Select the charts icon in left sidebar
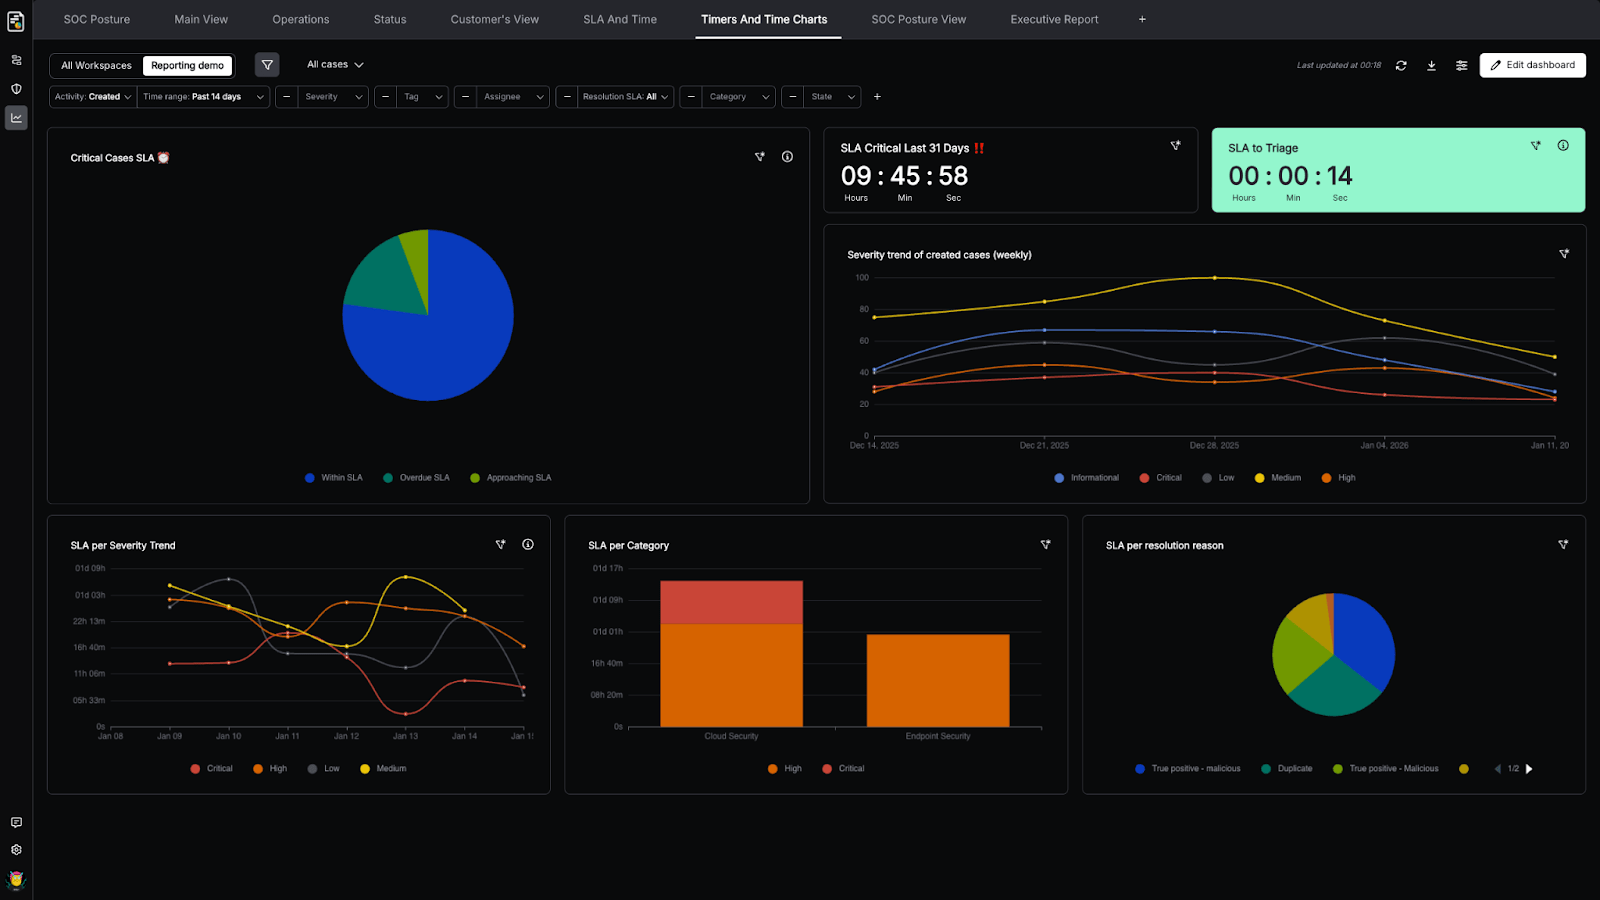The width and height of the screenshot is (1600, 900). point(16,117)
